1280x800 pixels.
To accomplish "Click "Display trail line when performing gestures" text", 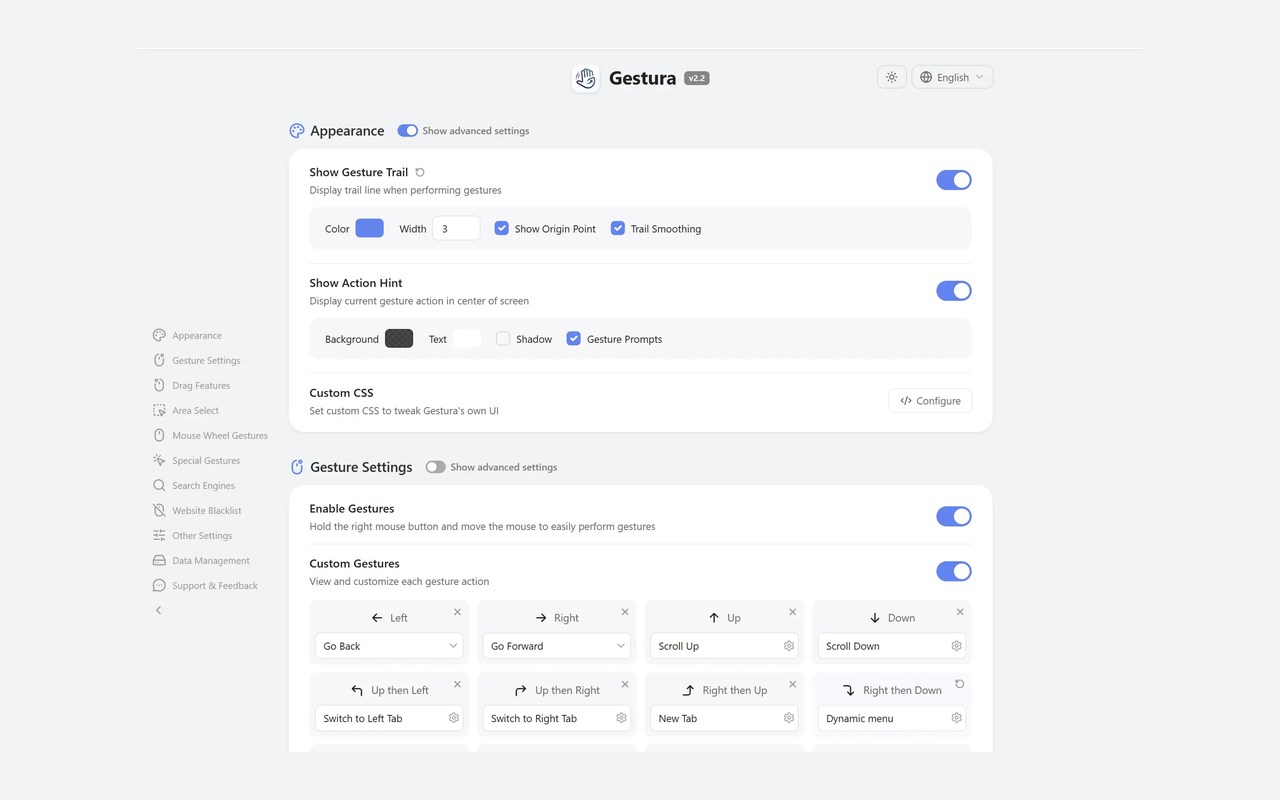I will (406, 190).
